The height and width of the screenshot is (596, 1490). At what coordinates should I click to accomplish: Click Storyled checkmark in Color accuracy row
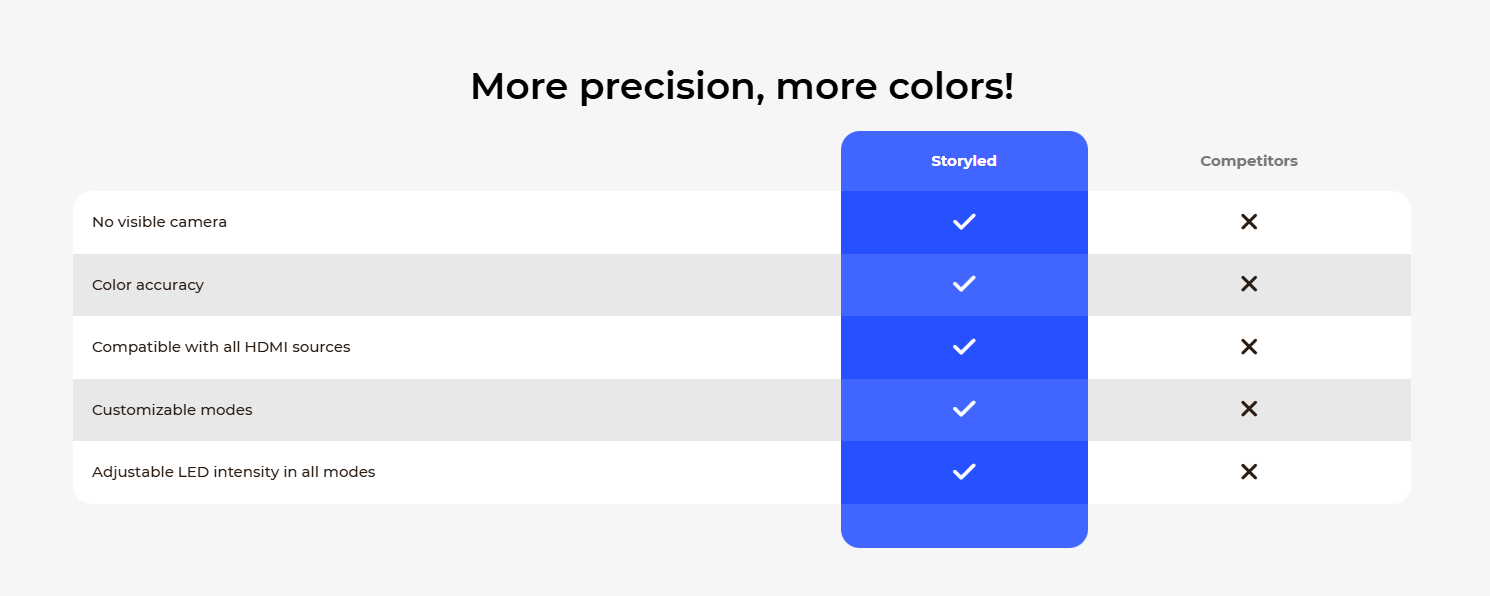pos(964,284)
